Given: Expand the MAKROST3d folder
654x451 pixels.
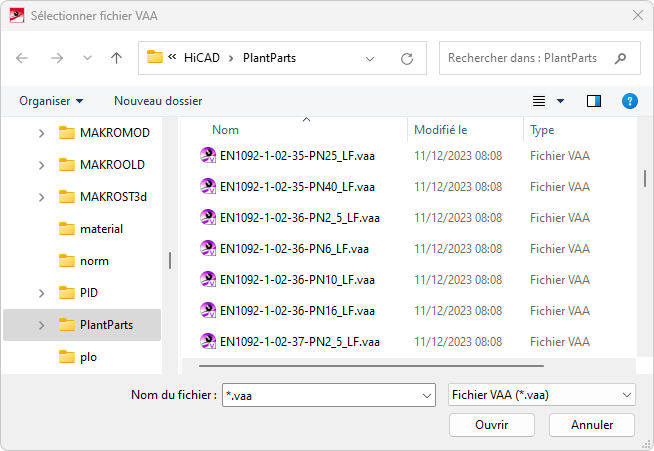Looking at the screenshot, I should [x=41, y=197].
